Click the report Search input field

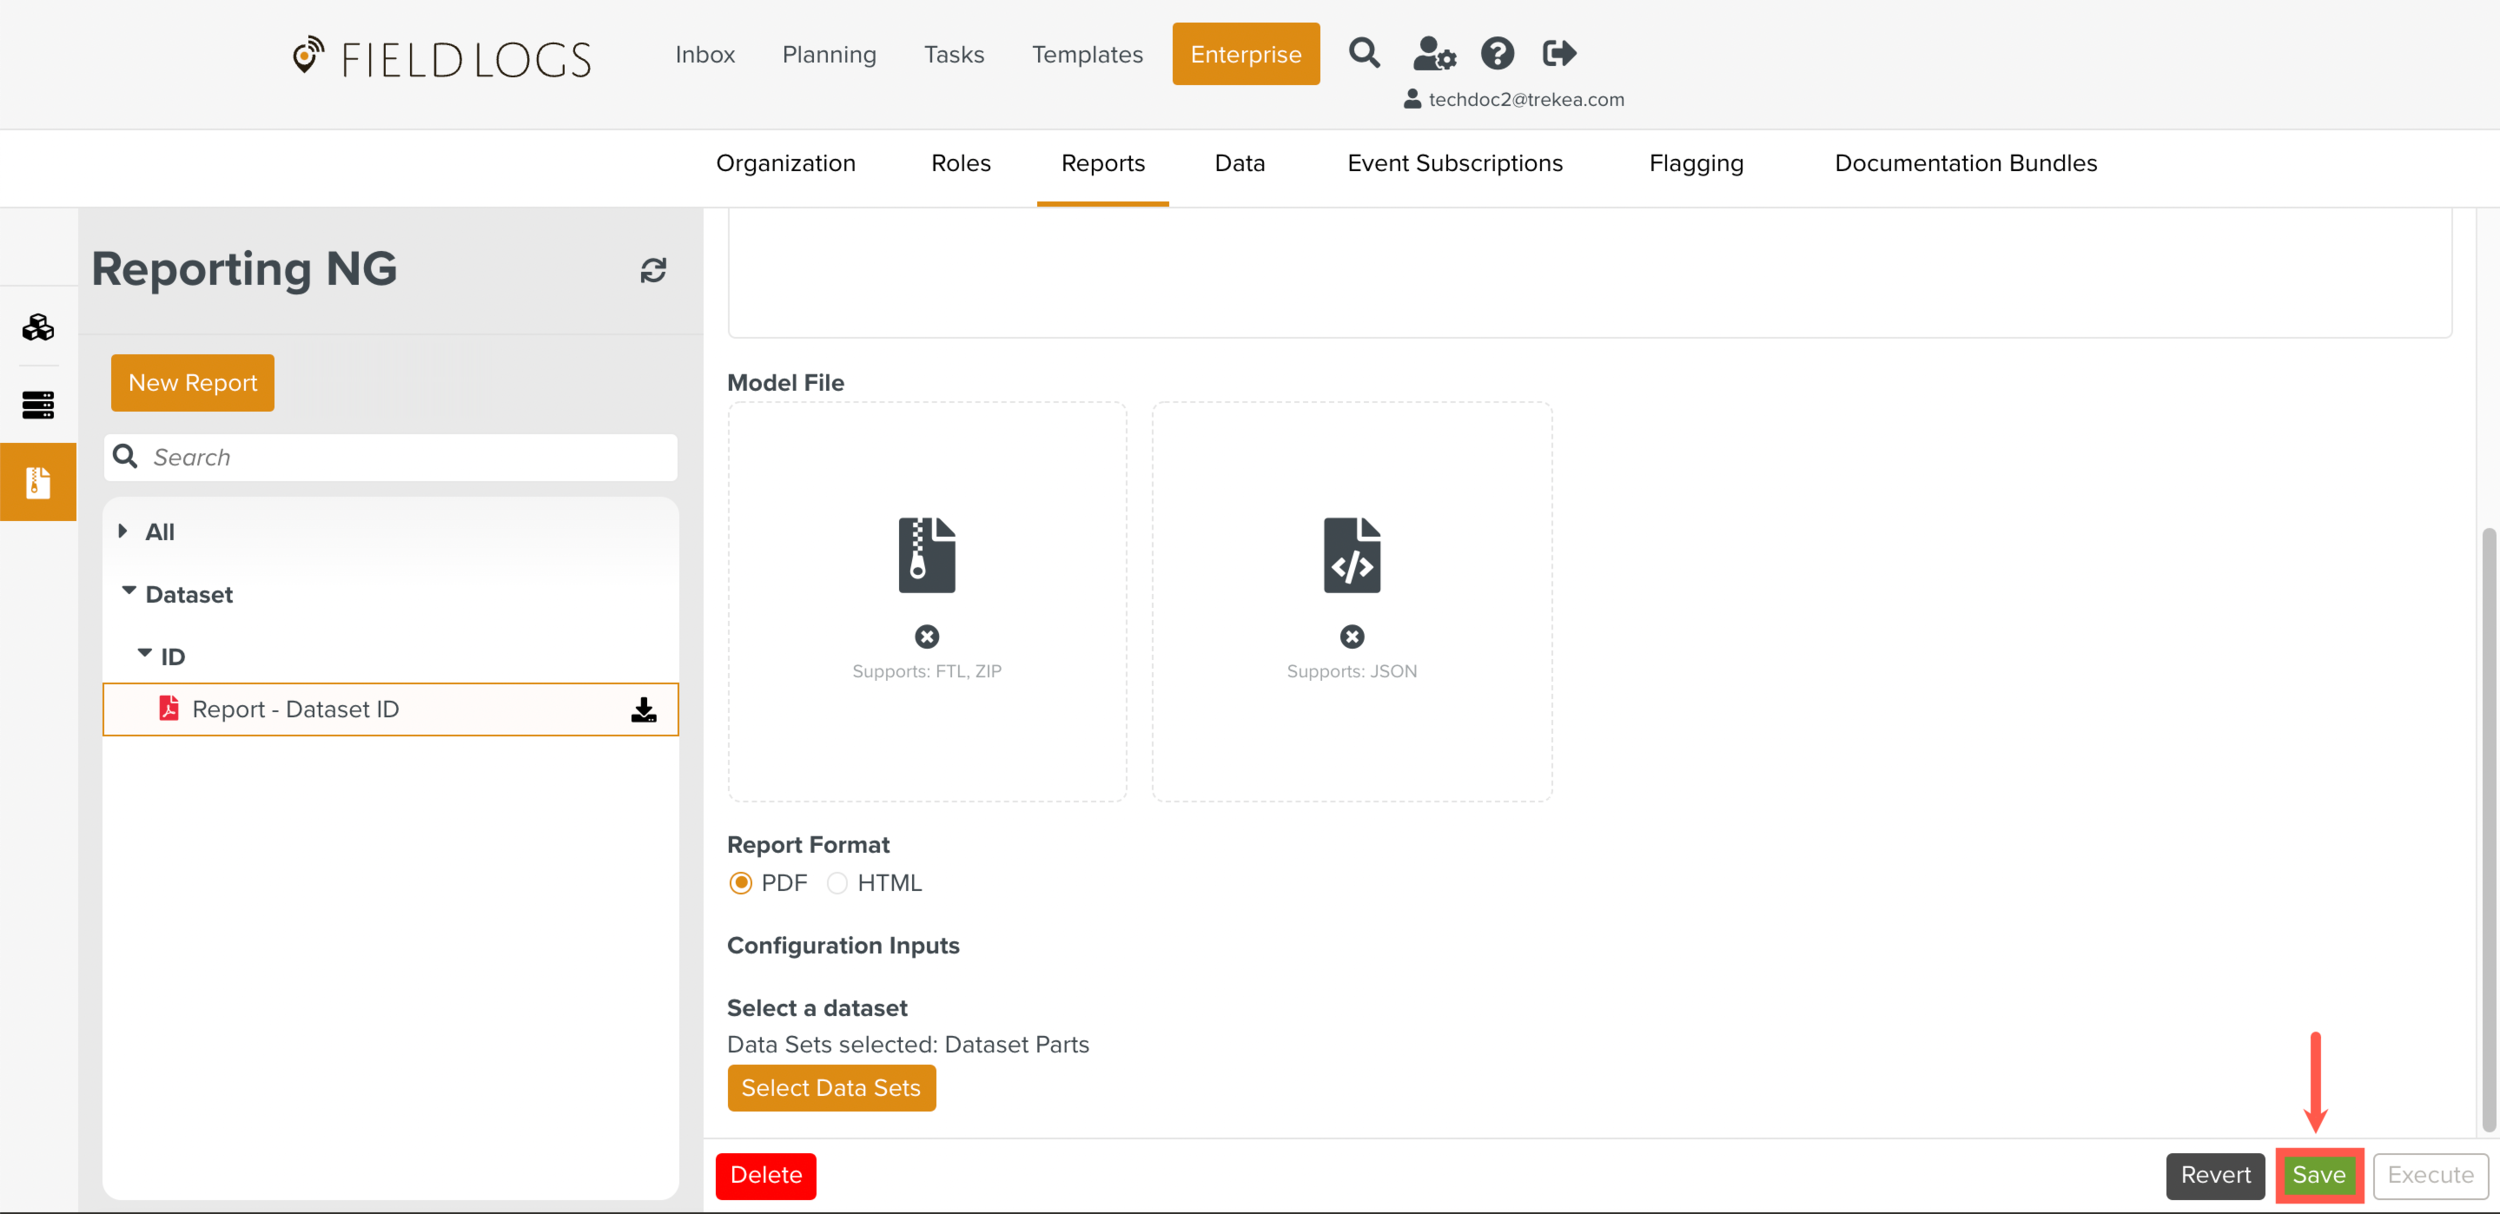[x=408, y=457]
